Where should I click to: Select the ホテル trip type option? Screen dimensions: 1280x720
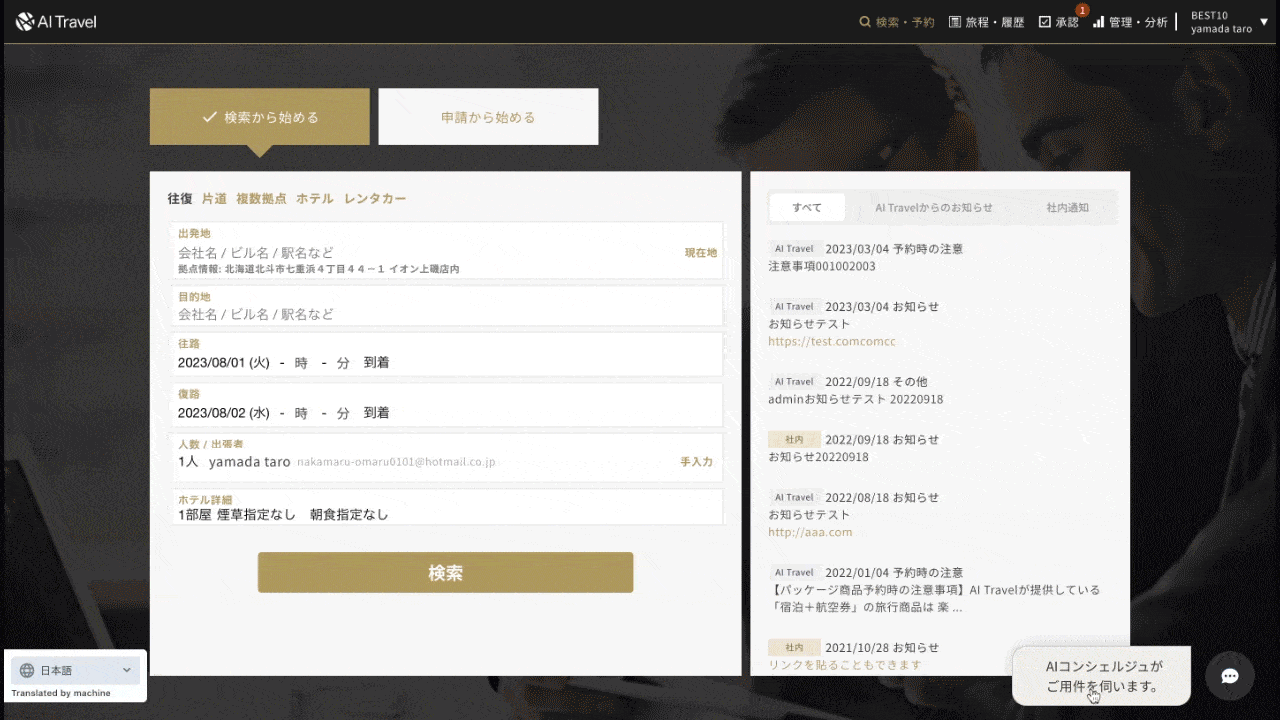click(315, 199)
